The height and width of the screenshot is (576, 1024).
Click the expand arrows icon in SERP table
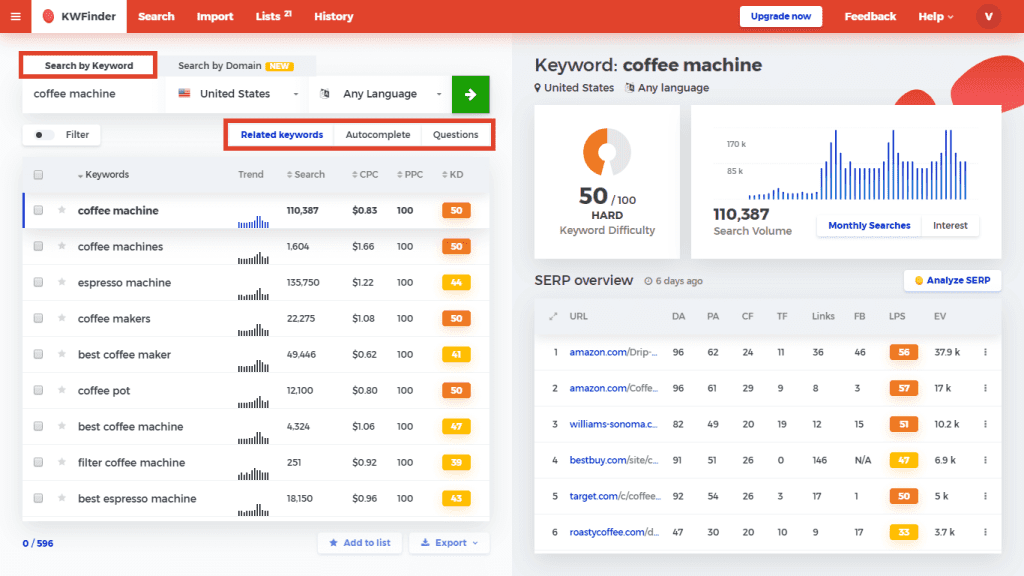pos(553,316)
